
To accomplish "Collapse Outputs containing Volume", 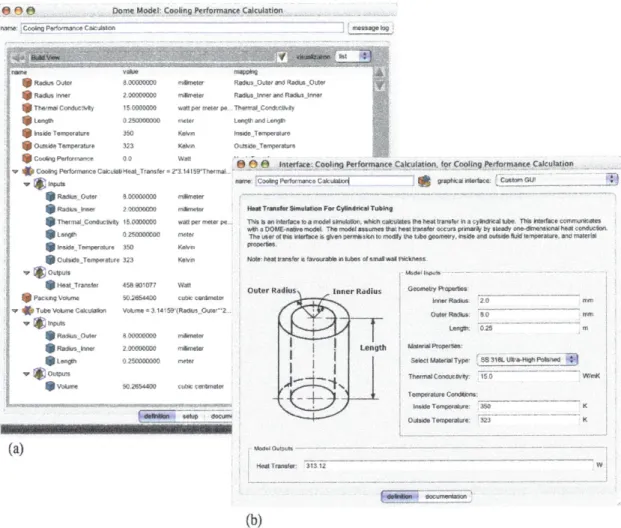I will pyautogui.click(x=27, y=374).
